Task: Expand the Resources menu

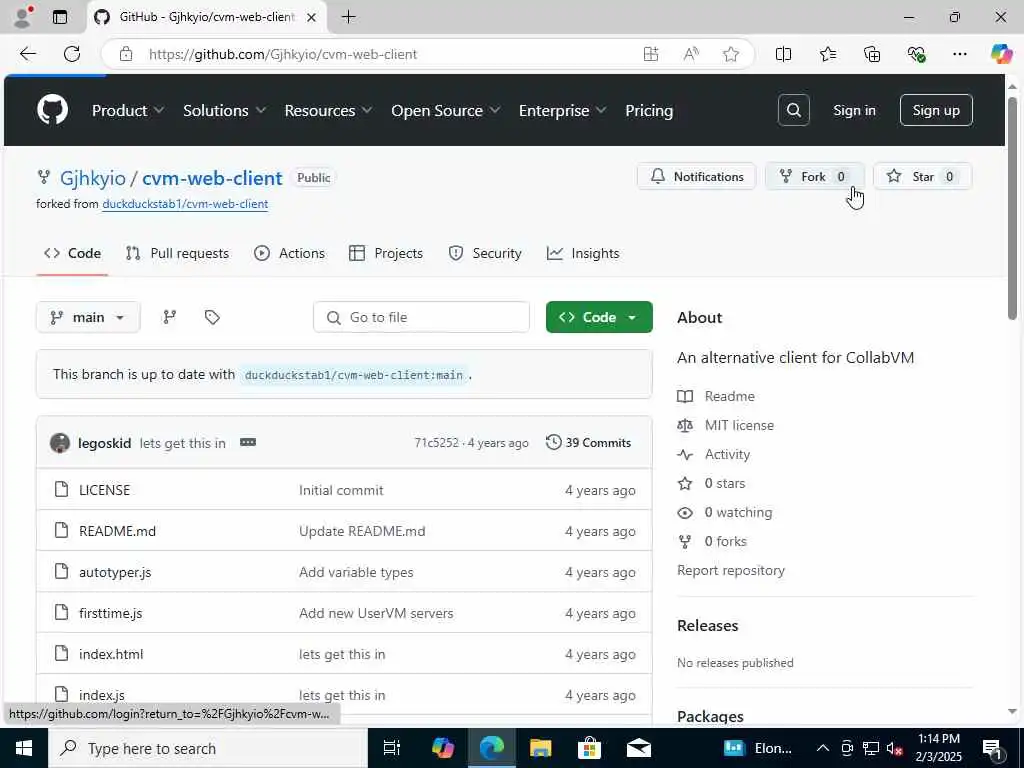Action: pos(328,110)
